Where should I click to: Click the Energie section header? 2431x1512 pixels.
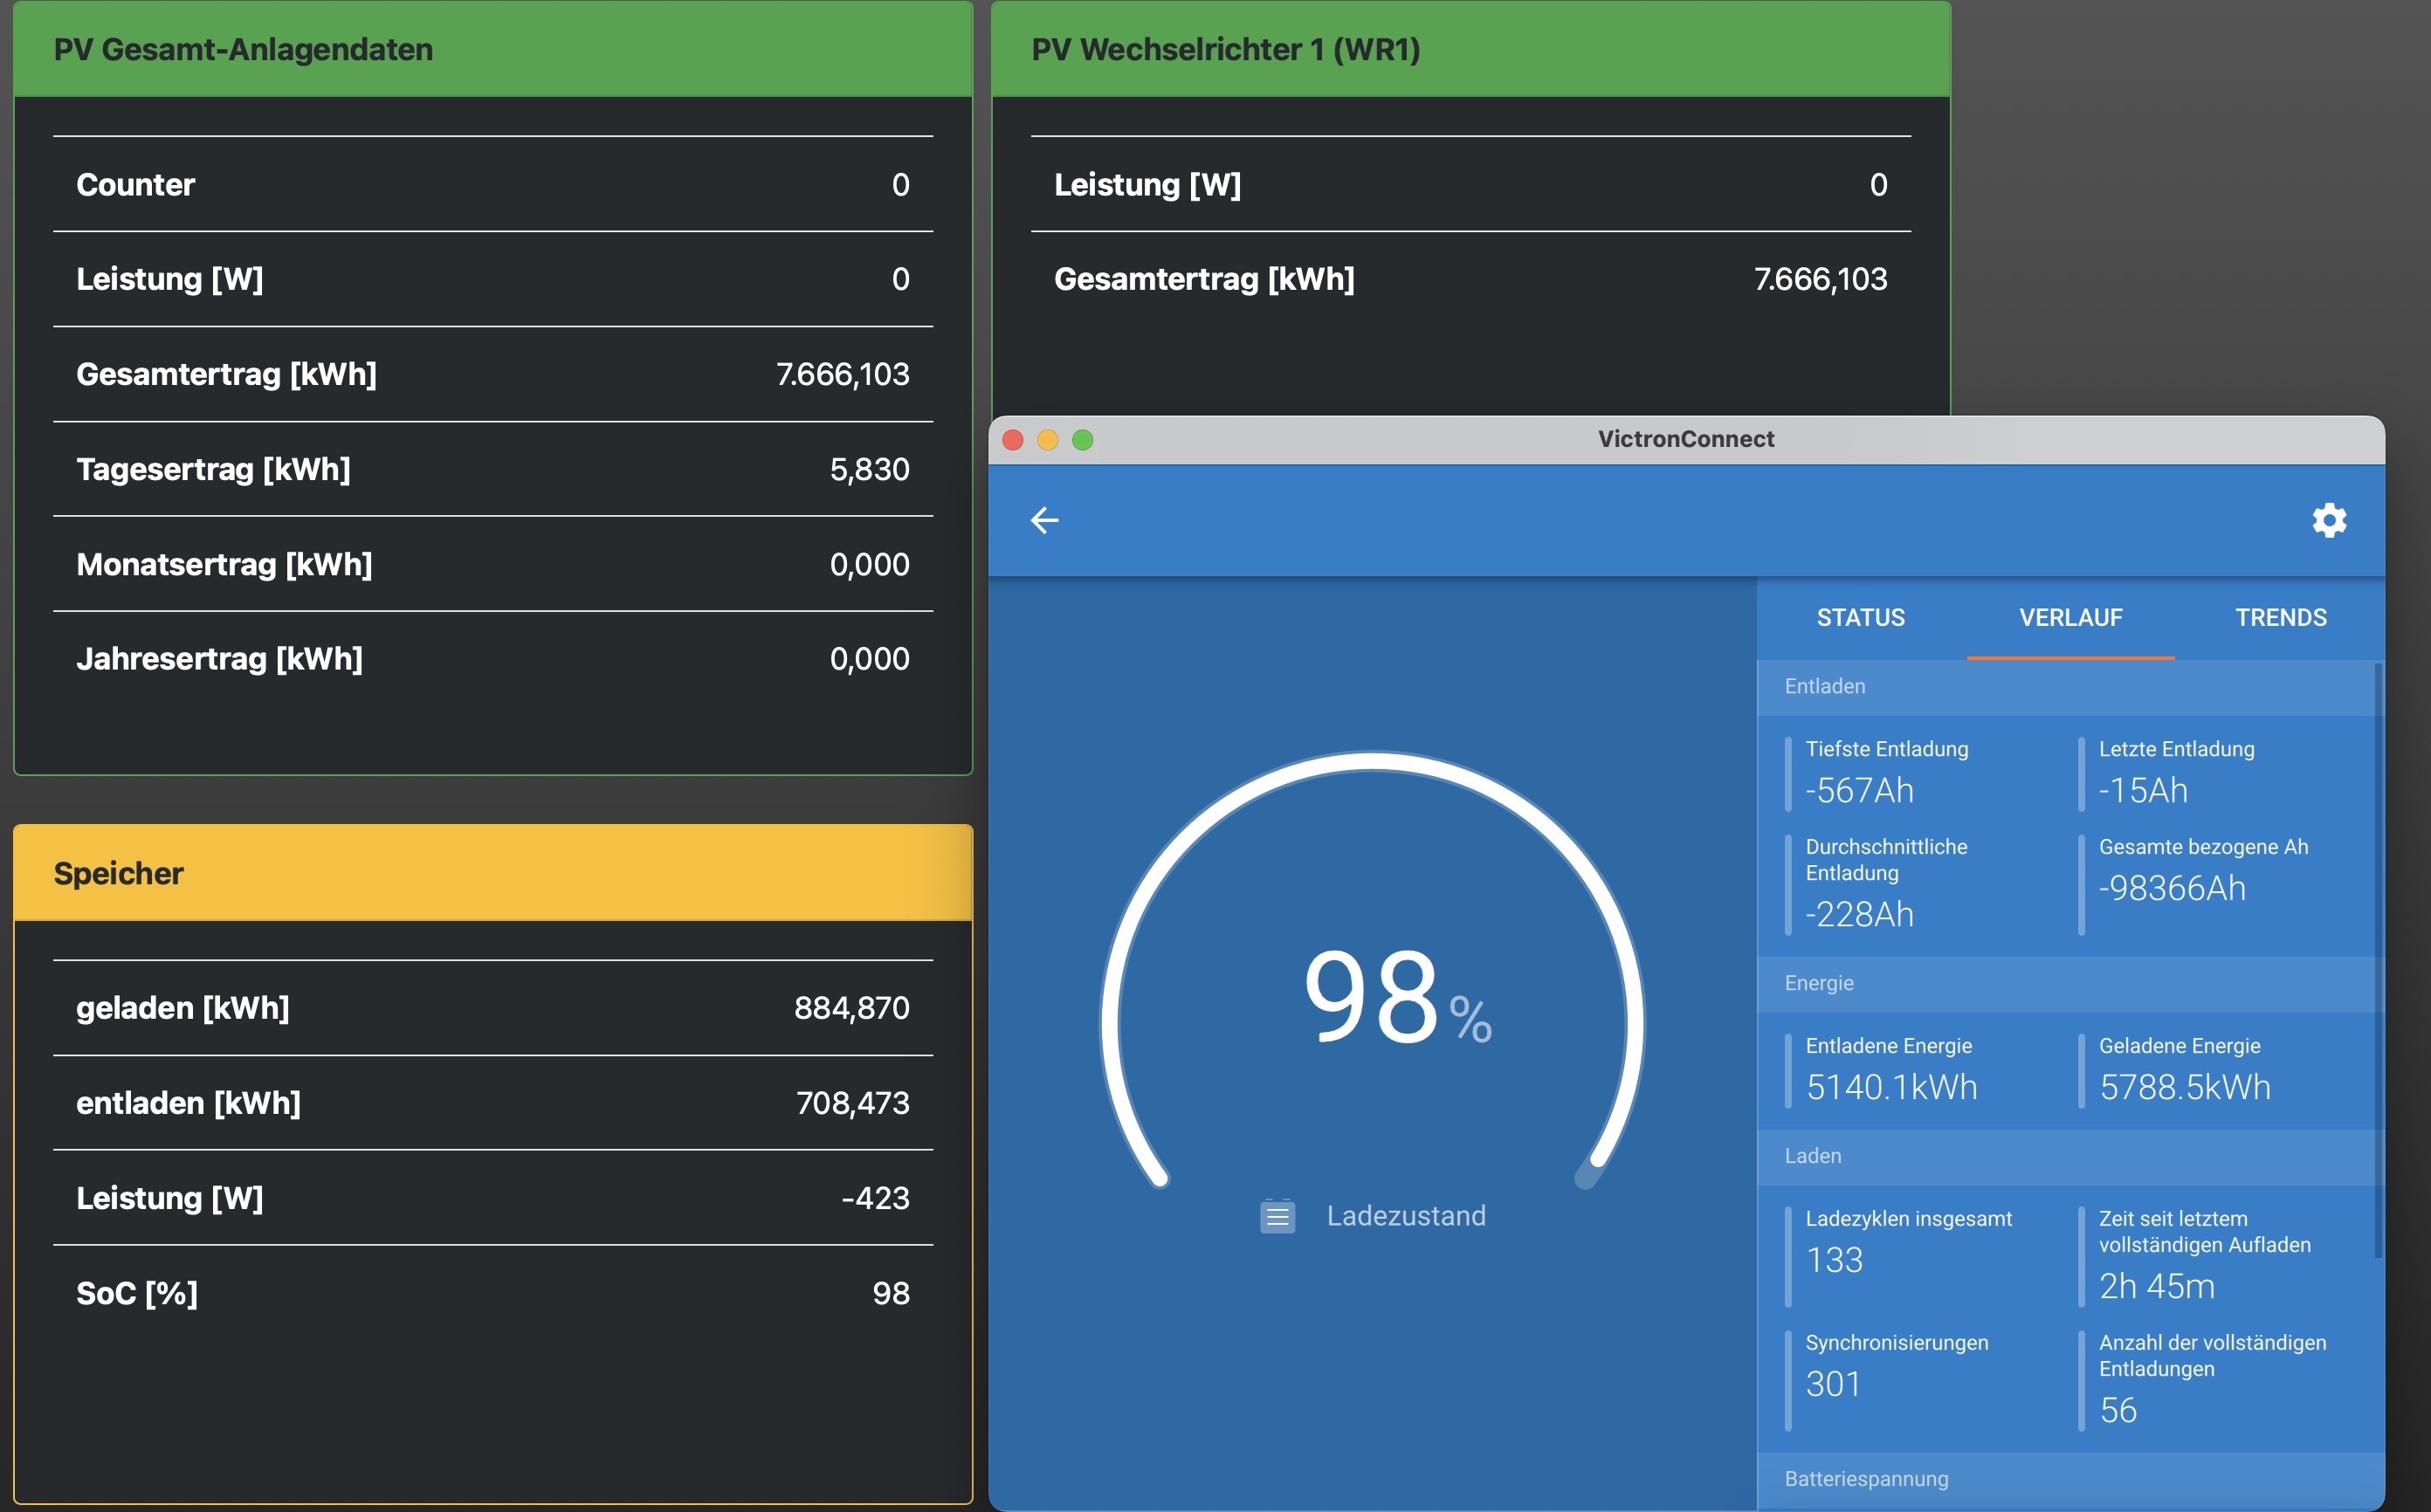pos(1819,983)
